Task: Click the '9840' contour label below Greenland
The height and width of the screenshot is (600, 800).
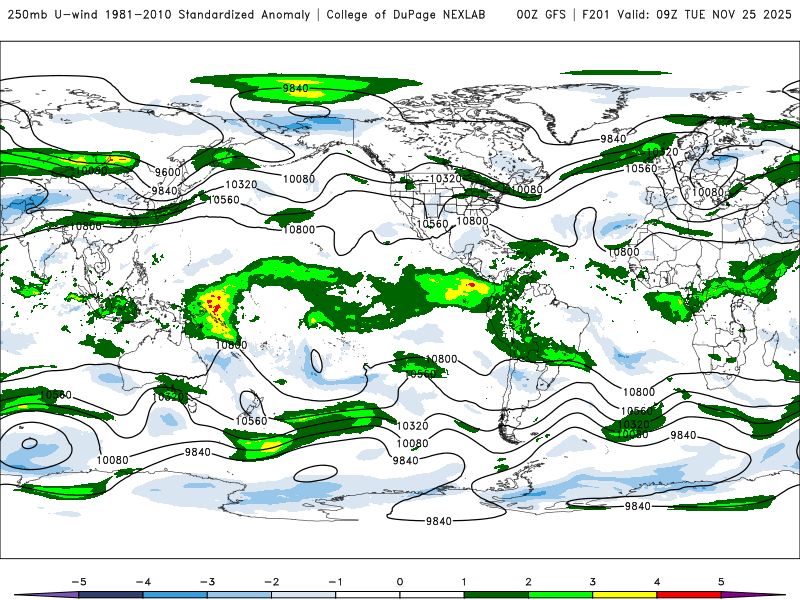Action: point(613,139)
